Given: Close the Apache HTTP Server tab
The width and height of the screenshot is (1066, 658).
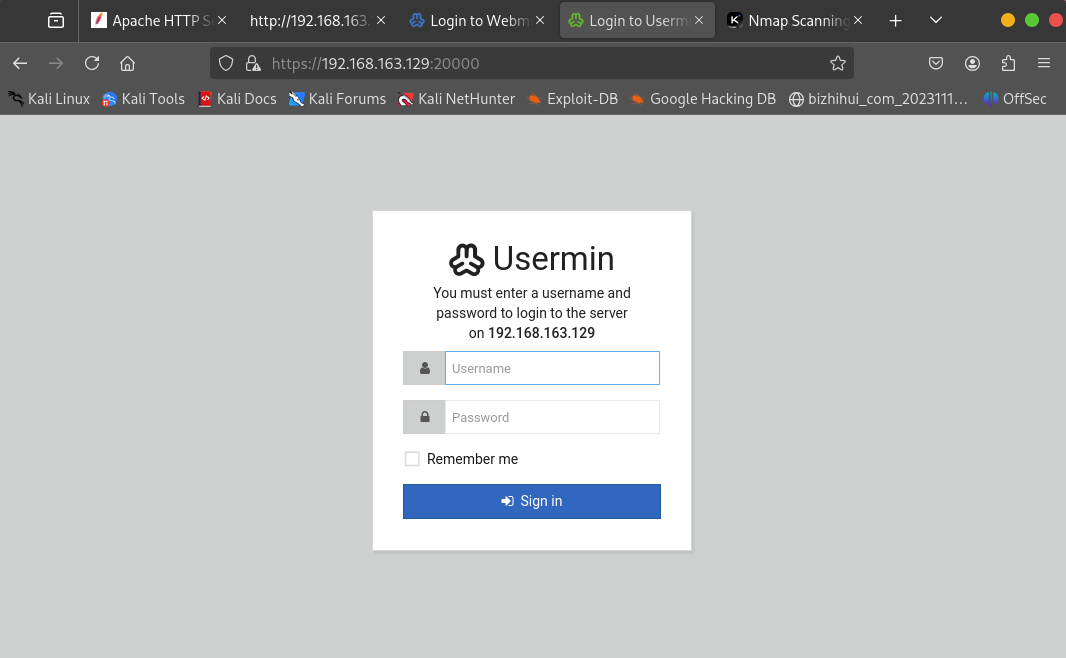Looking at the screenshot, I should pyautogui.click(x=222, y=20).
